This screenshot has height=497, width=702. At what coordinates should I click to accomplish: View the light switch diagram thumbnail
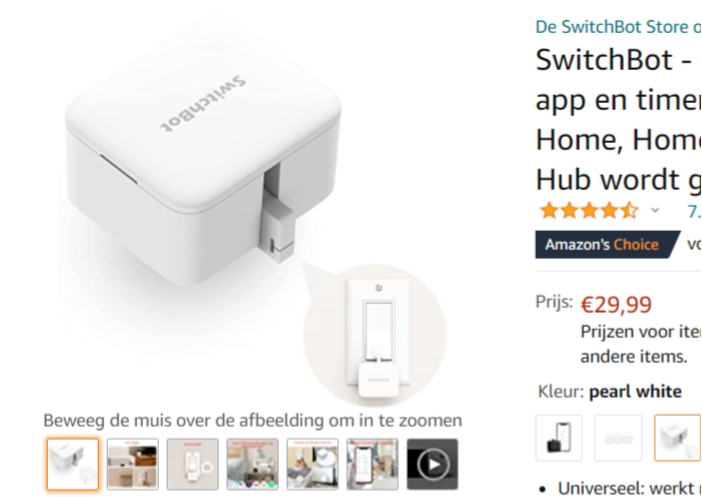pyautogui.click(x=193, y=464)
